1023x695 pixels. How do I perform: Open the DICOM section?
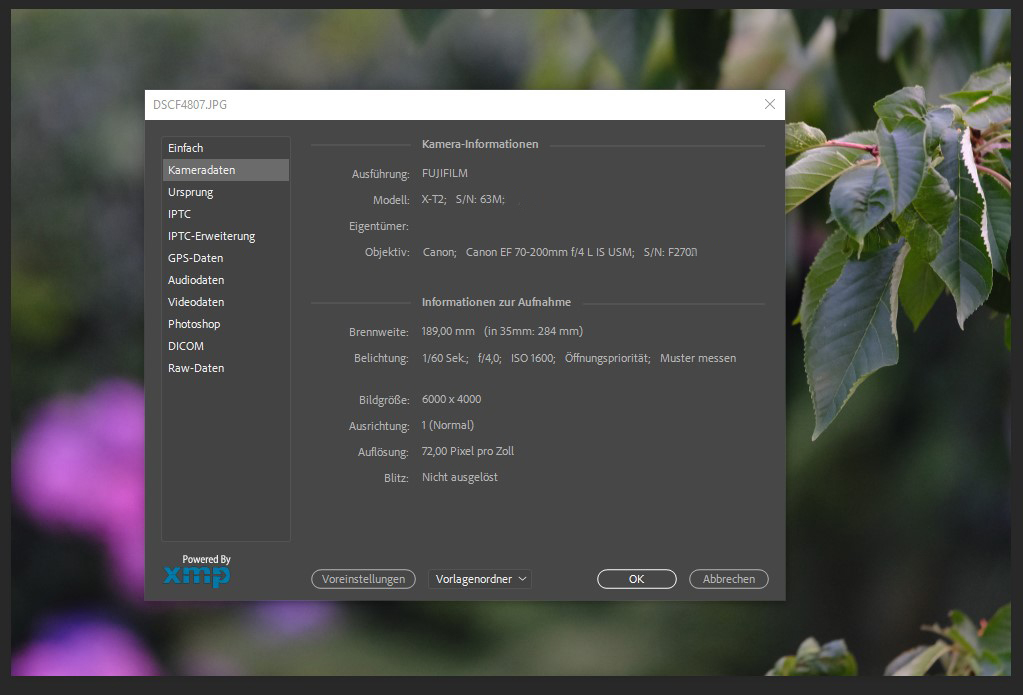tap(225, 346)
